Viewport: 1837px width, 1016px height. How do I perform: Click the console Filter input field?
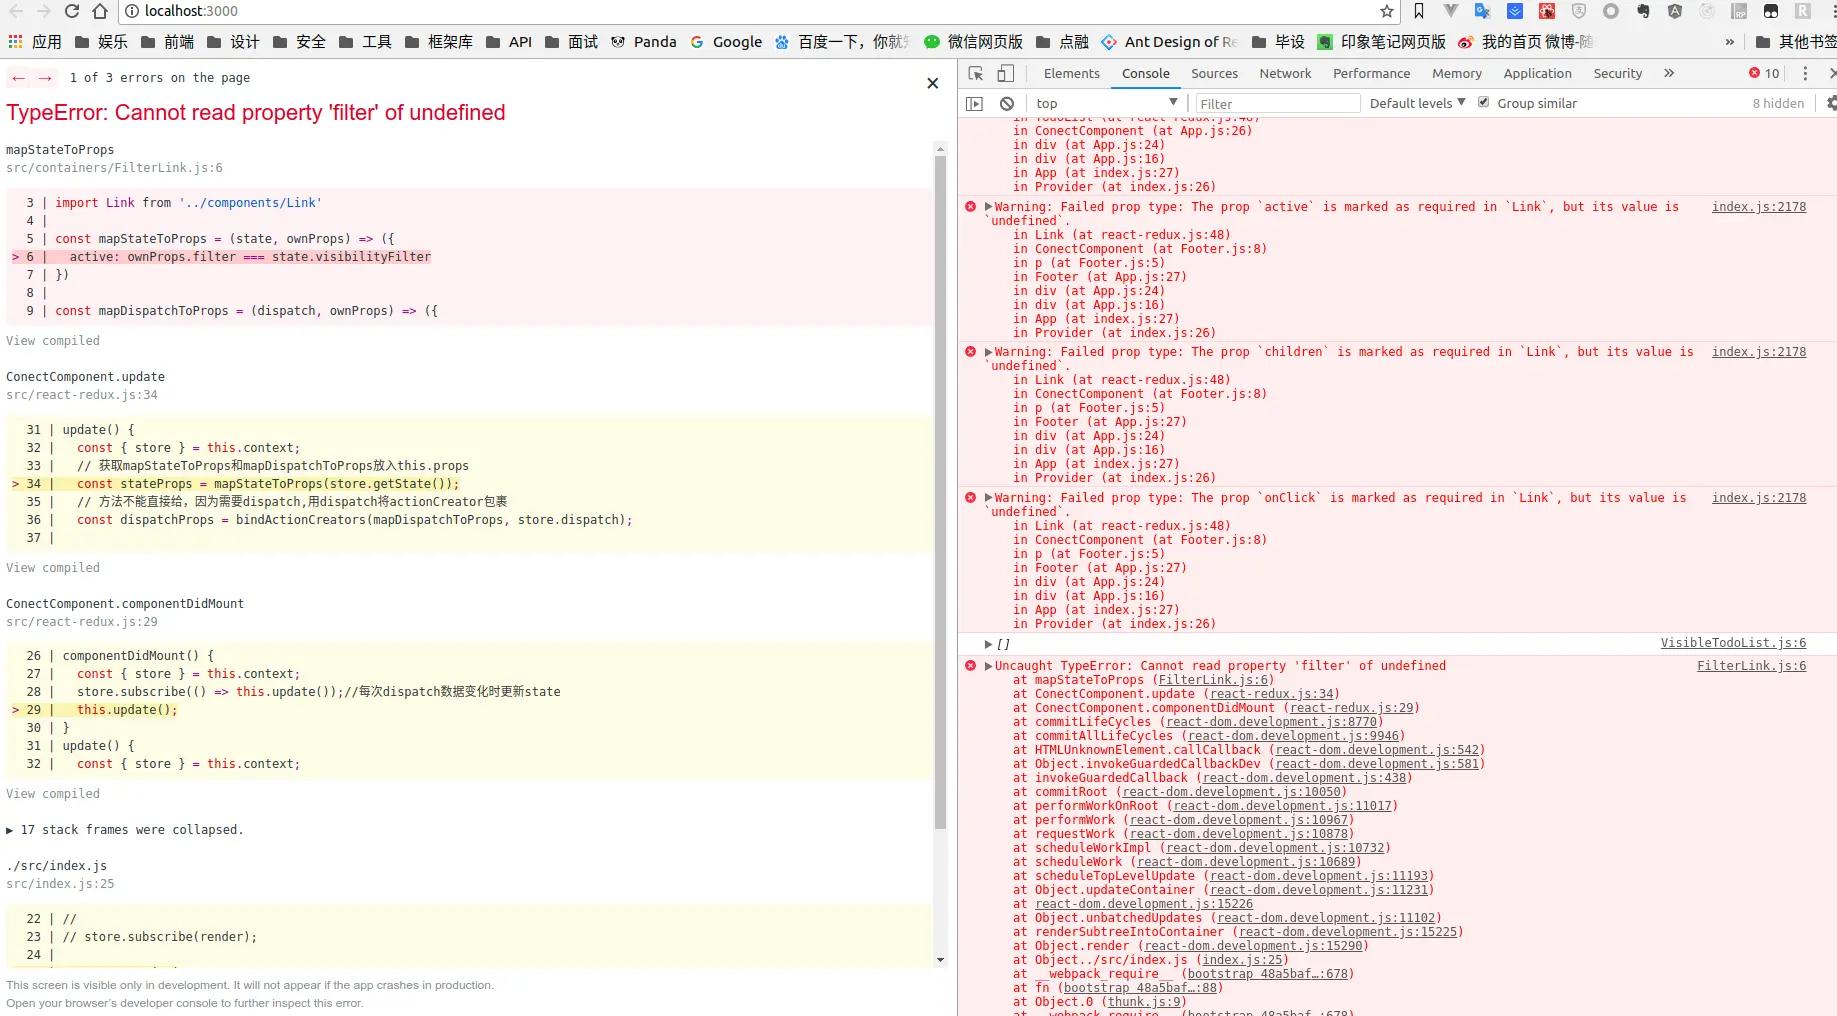click(x=1276, y=103)
